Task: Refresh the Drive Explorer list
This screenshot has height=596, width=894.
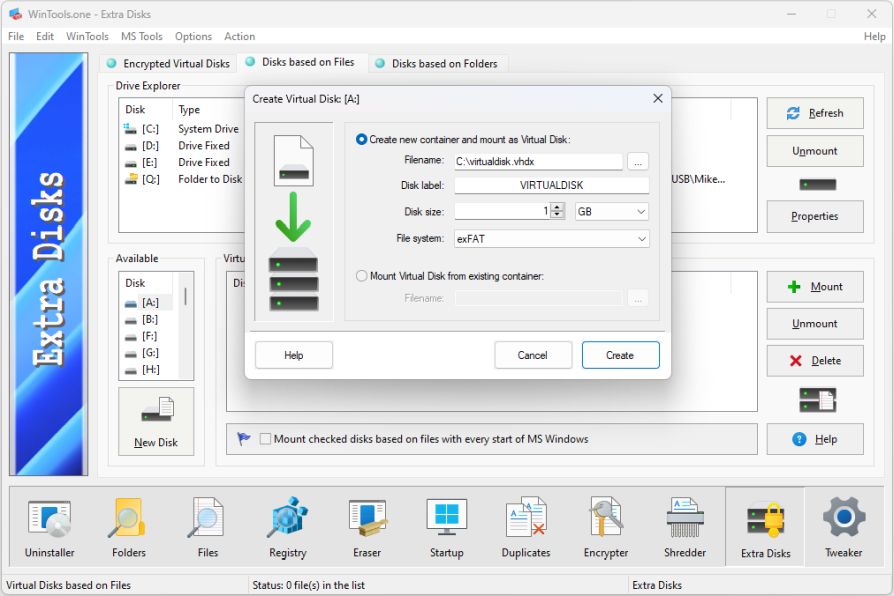Action: [815, 113]
